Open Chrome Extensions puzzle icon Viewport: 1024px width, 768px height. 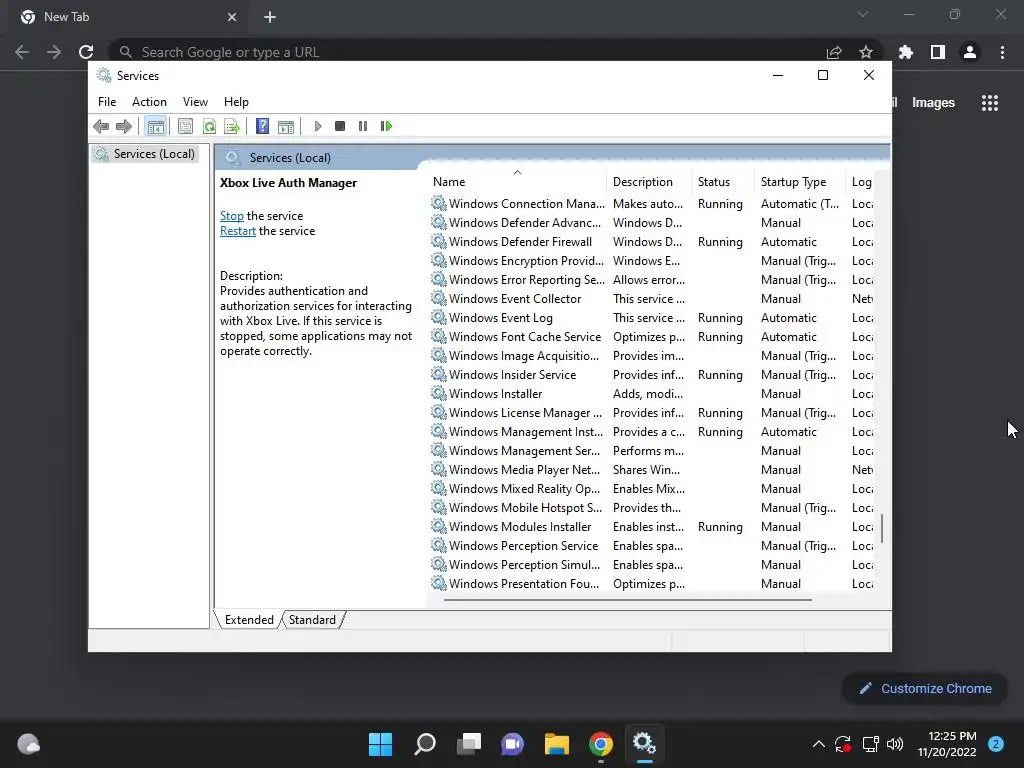[x=906, y=52]
